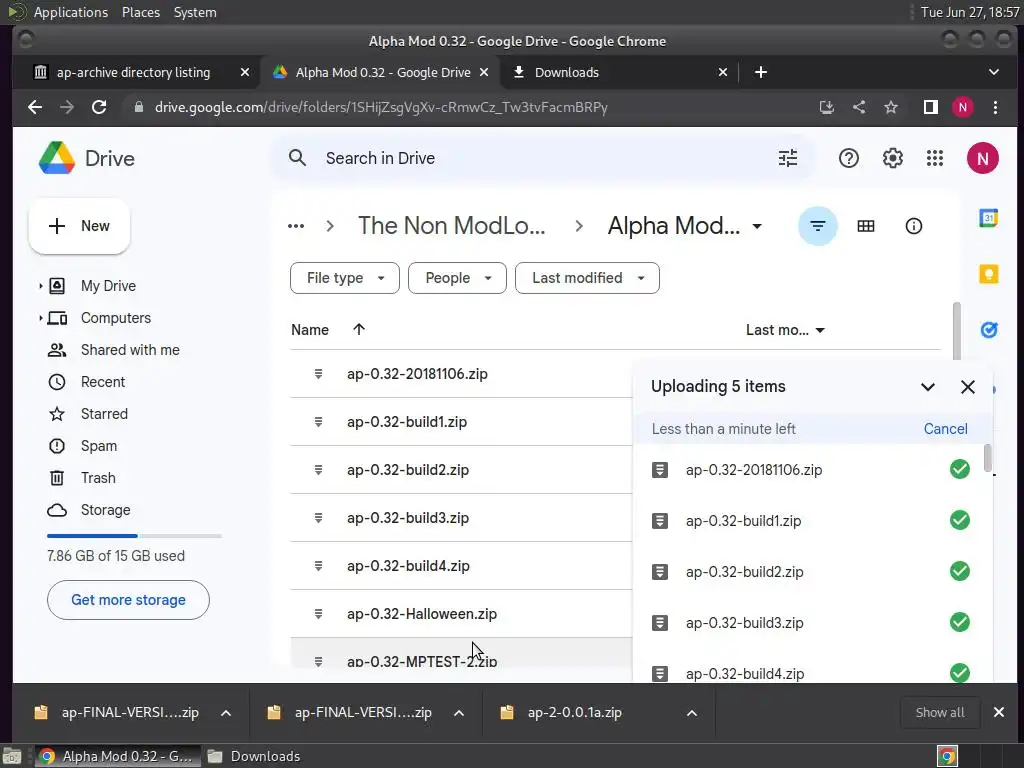
Task: Go to The Non ModLo... breadcrumb folder
Action: [451, 226]
